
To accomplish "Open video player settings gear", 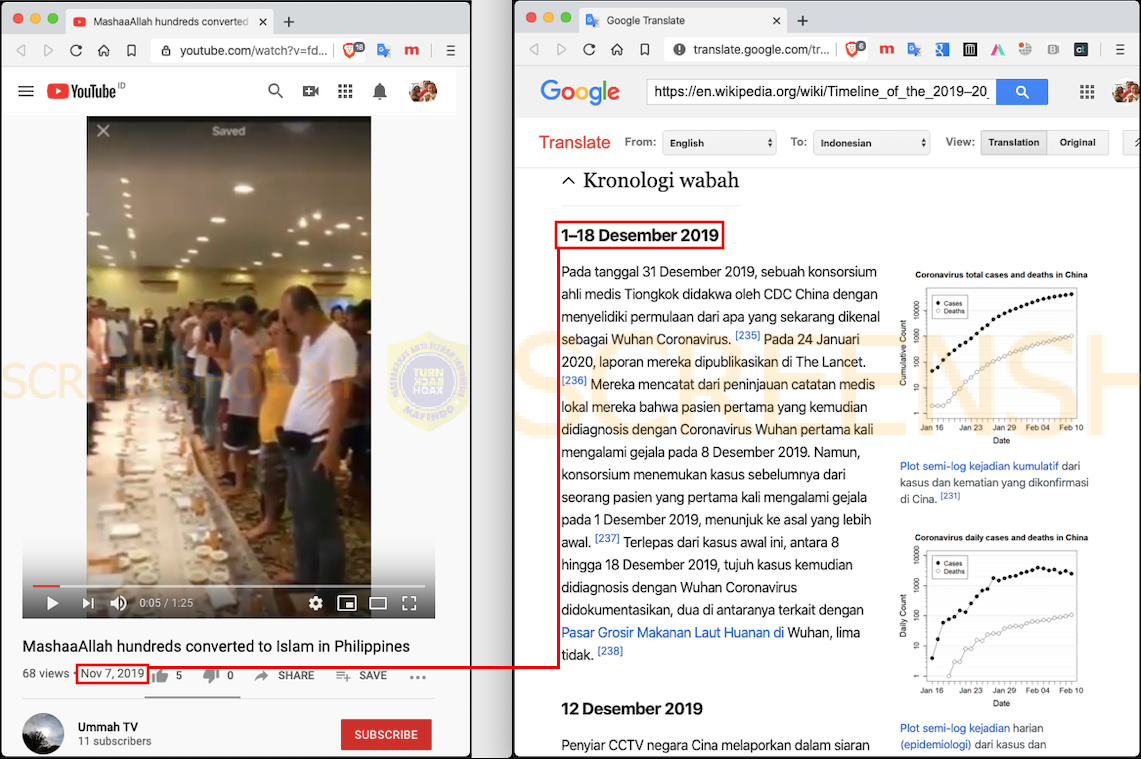I will tap(315, 603).
